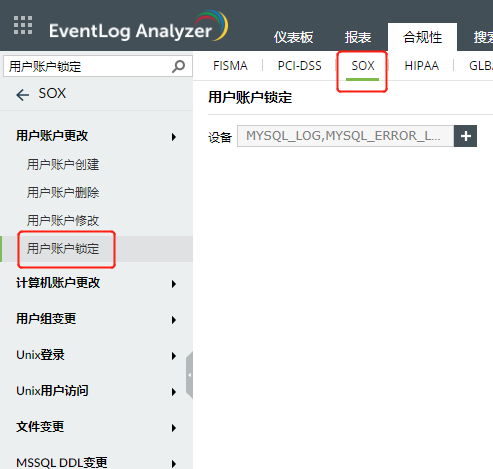Go back using SOX arrow icon

click(23, 95)
